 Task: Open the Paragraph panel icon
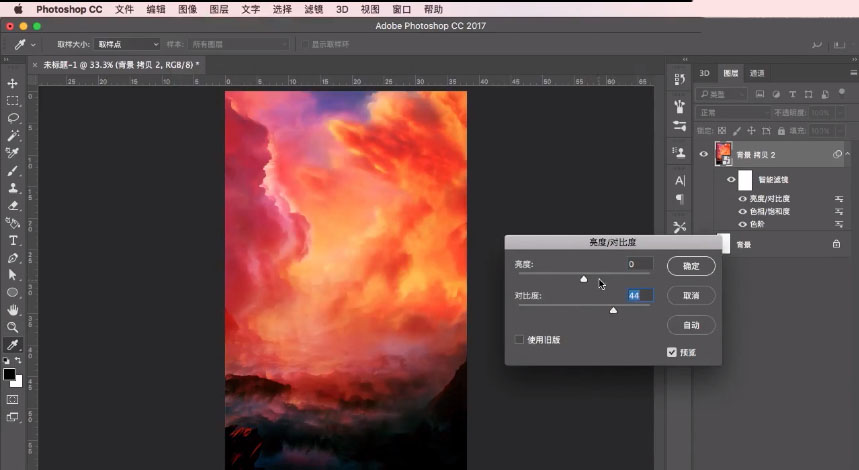[x=680, y=198]
